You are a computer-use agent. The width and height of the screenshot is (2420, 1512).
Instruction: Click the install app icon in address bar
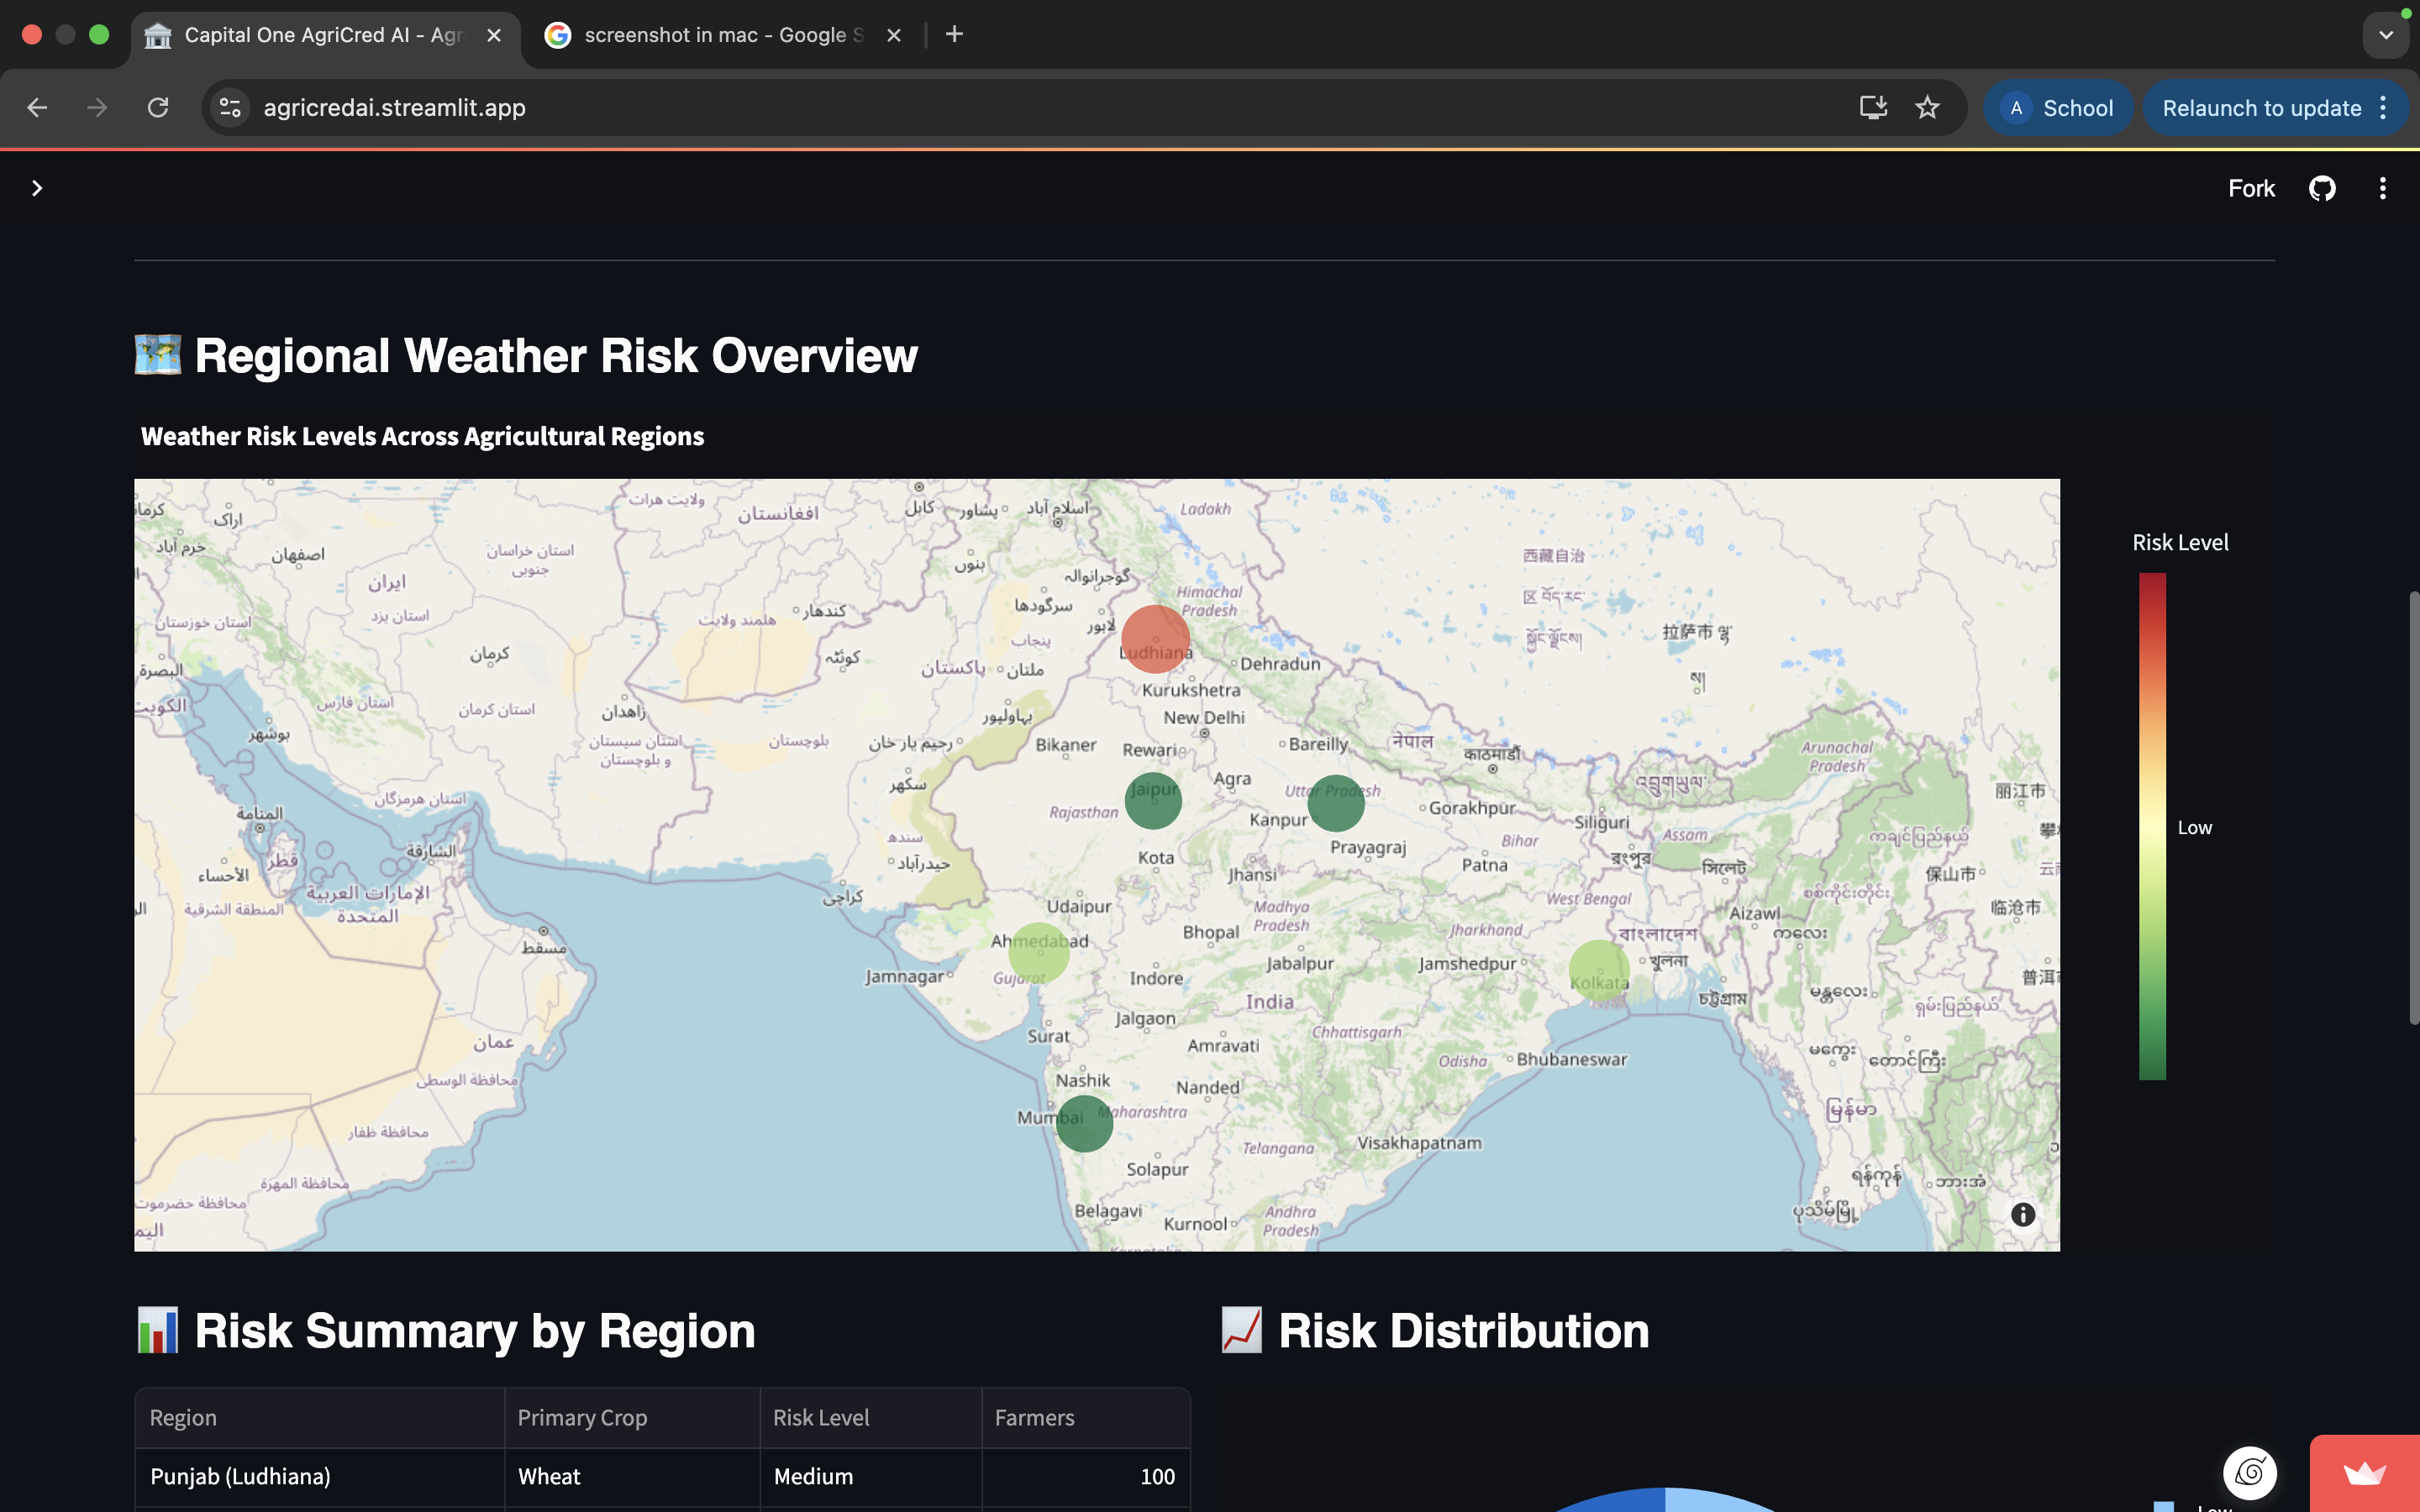pyautogui.click(x=1873, y=108)
